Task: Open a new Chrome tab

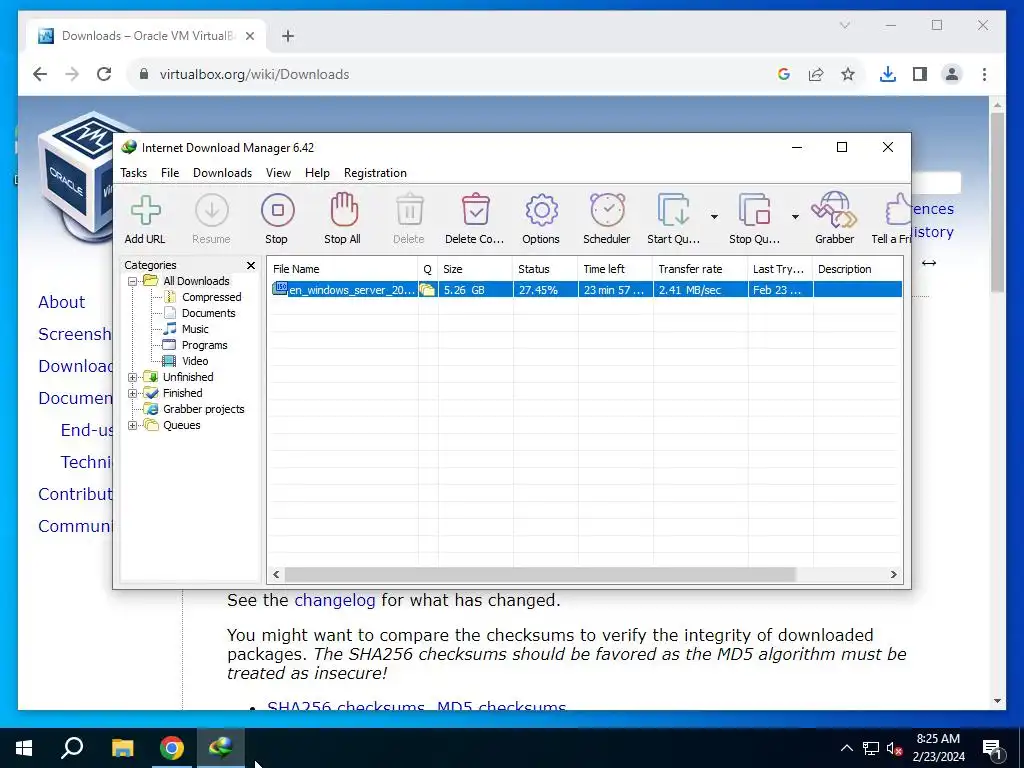Action: (288, 36)
